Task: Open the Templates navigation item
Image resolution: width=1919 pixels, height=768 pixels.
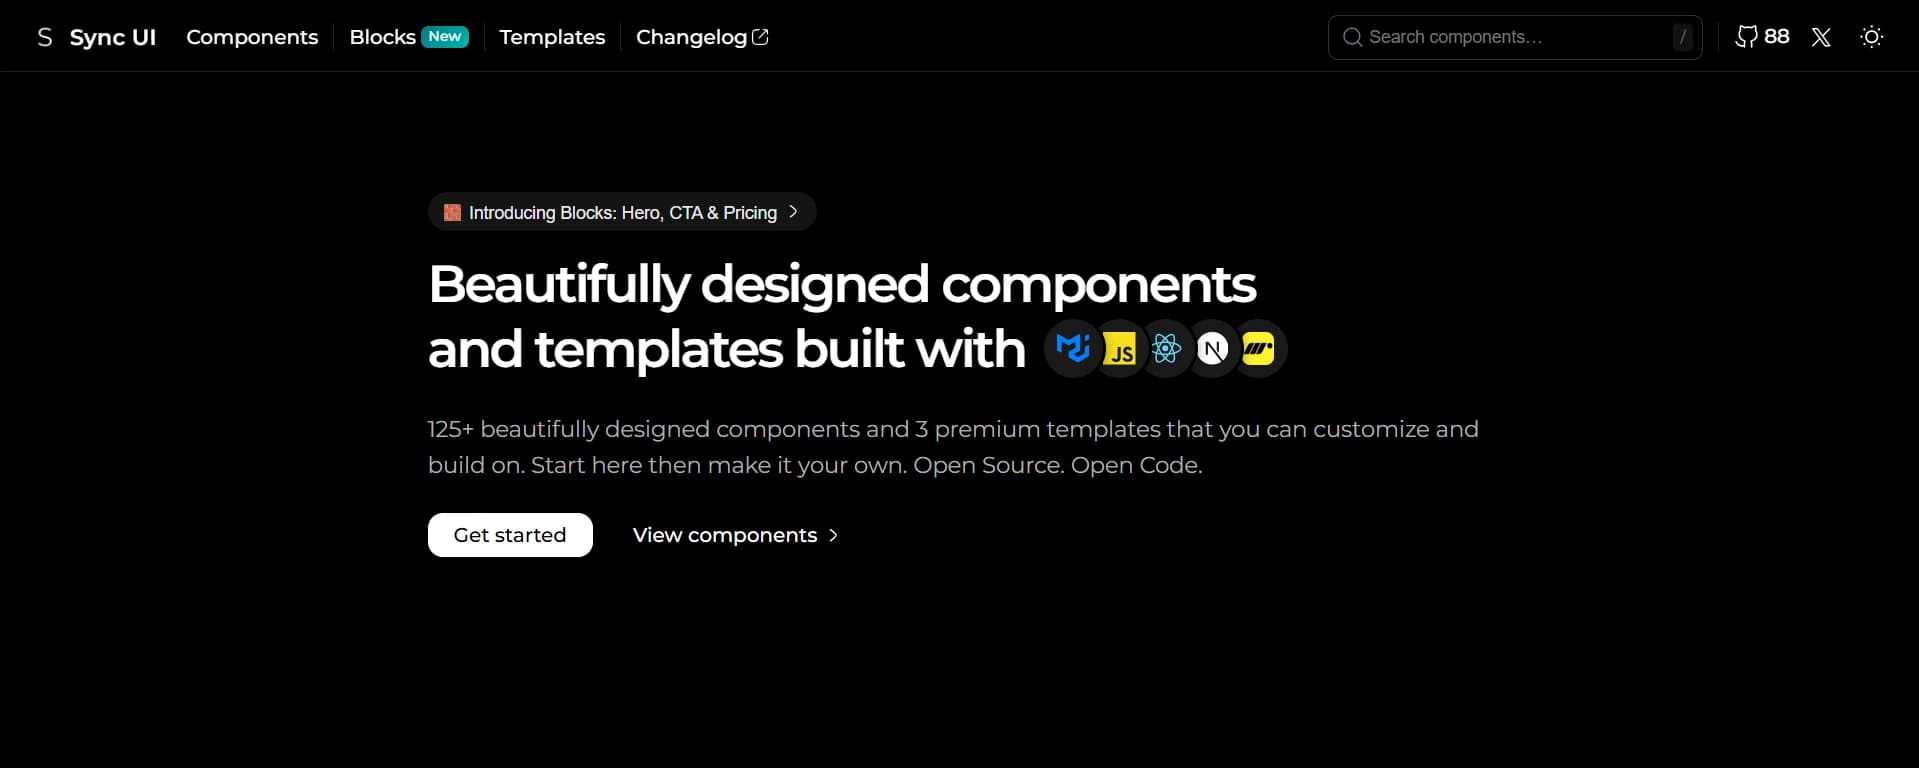Action: (551, 37)
